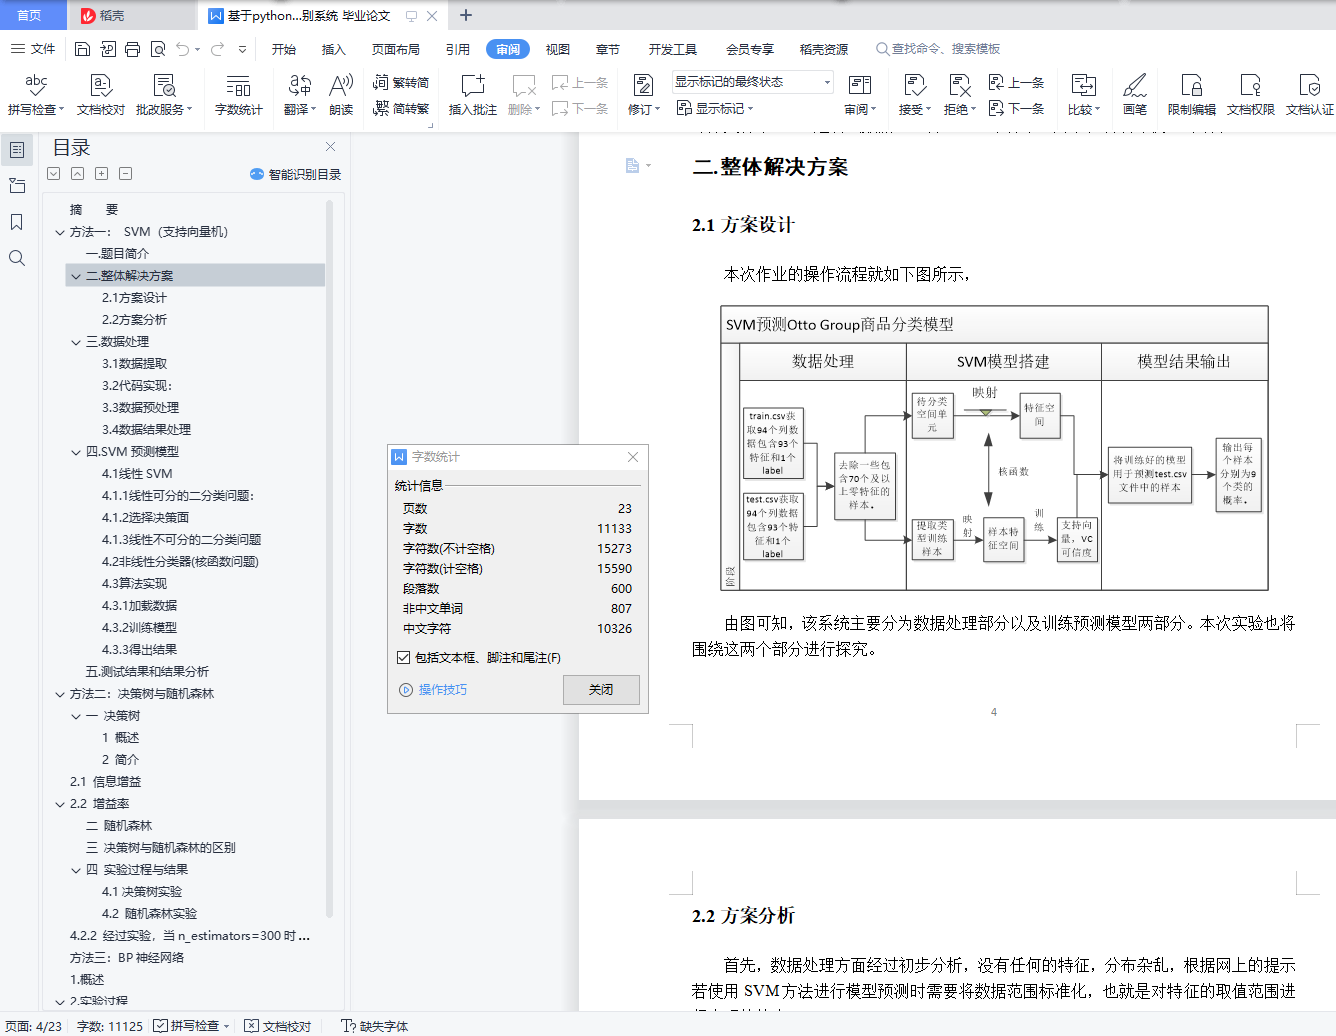Open the 文件 menu
This screenshot has width=1336, height=1036.
pyautogui.click(x=33, y=49)
